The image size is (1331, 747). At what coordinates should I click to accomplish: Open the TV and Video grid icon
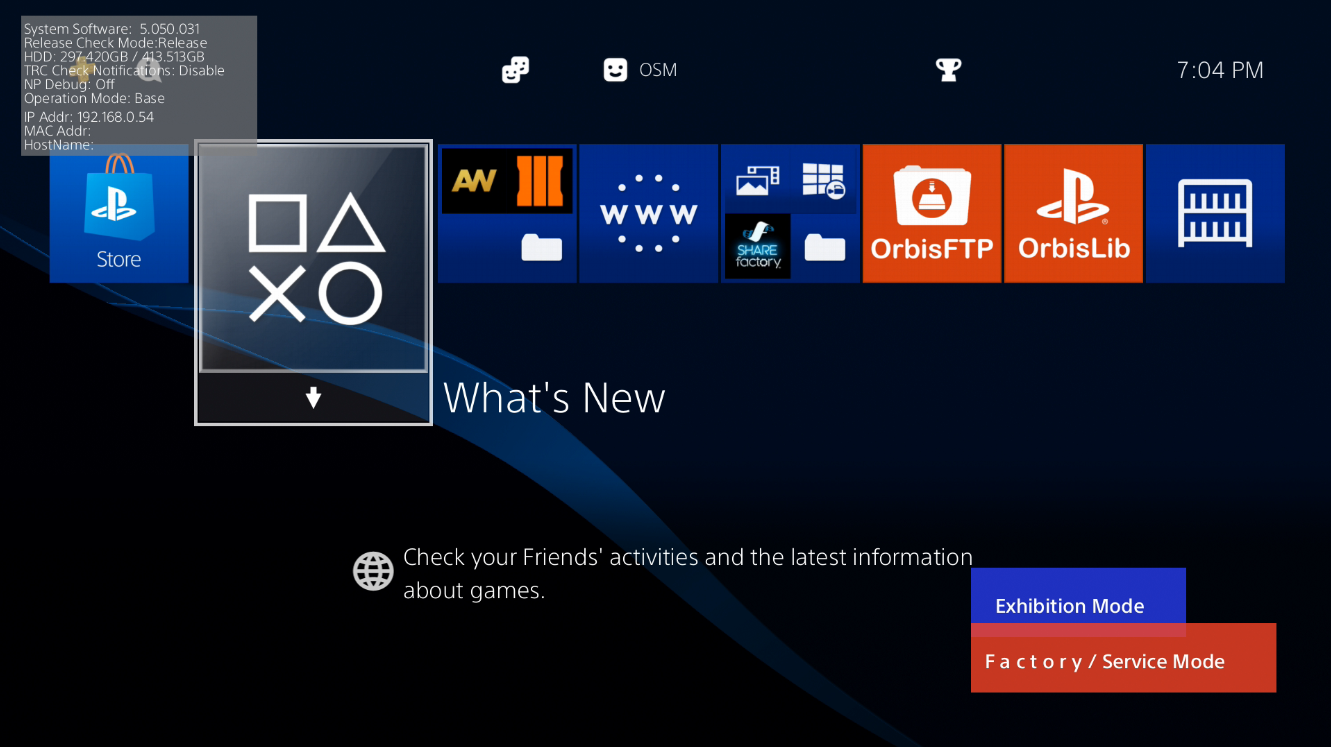[x=823, y=181]
